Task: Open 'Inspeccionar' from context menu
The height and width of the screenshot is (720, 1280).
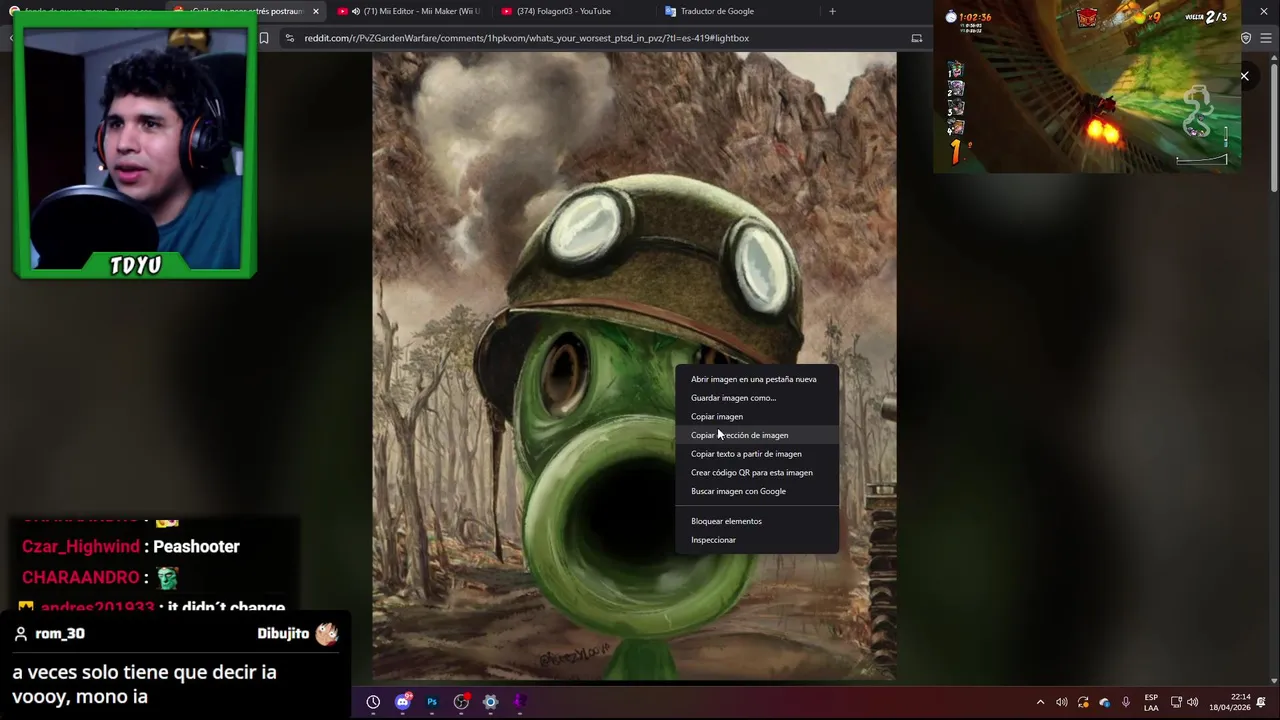Action: point(756,540)
